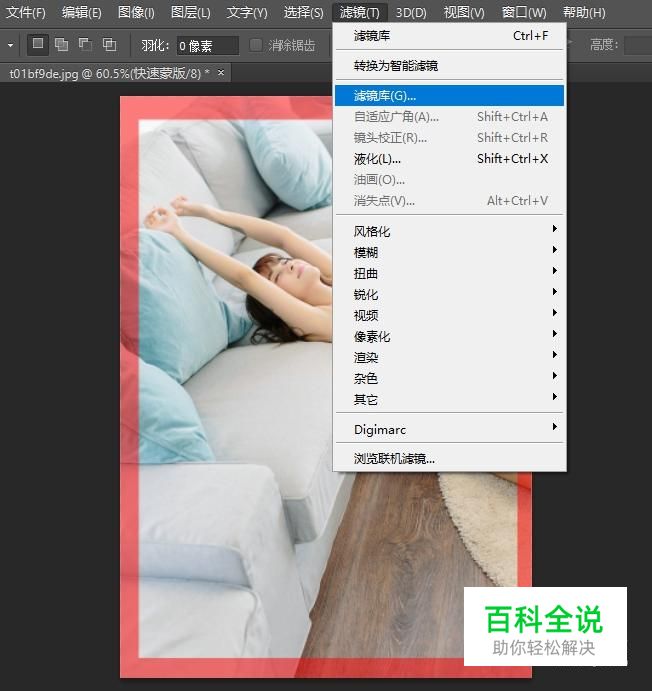This screenshot has height=691, width=652.
Task: Expand the 其它 submenu
Action: [449, 400]
